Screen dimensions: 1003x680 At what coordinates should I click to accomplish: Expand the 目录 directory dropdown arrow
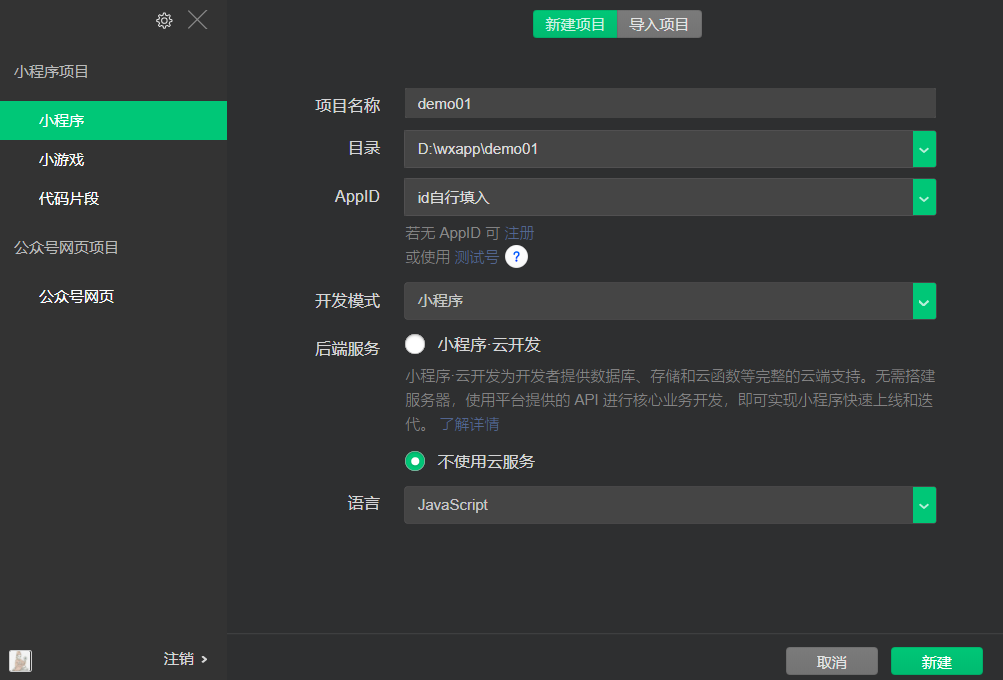click(x=924, y=149)
